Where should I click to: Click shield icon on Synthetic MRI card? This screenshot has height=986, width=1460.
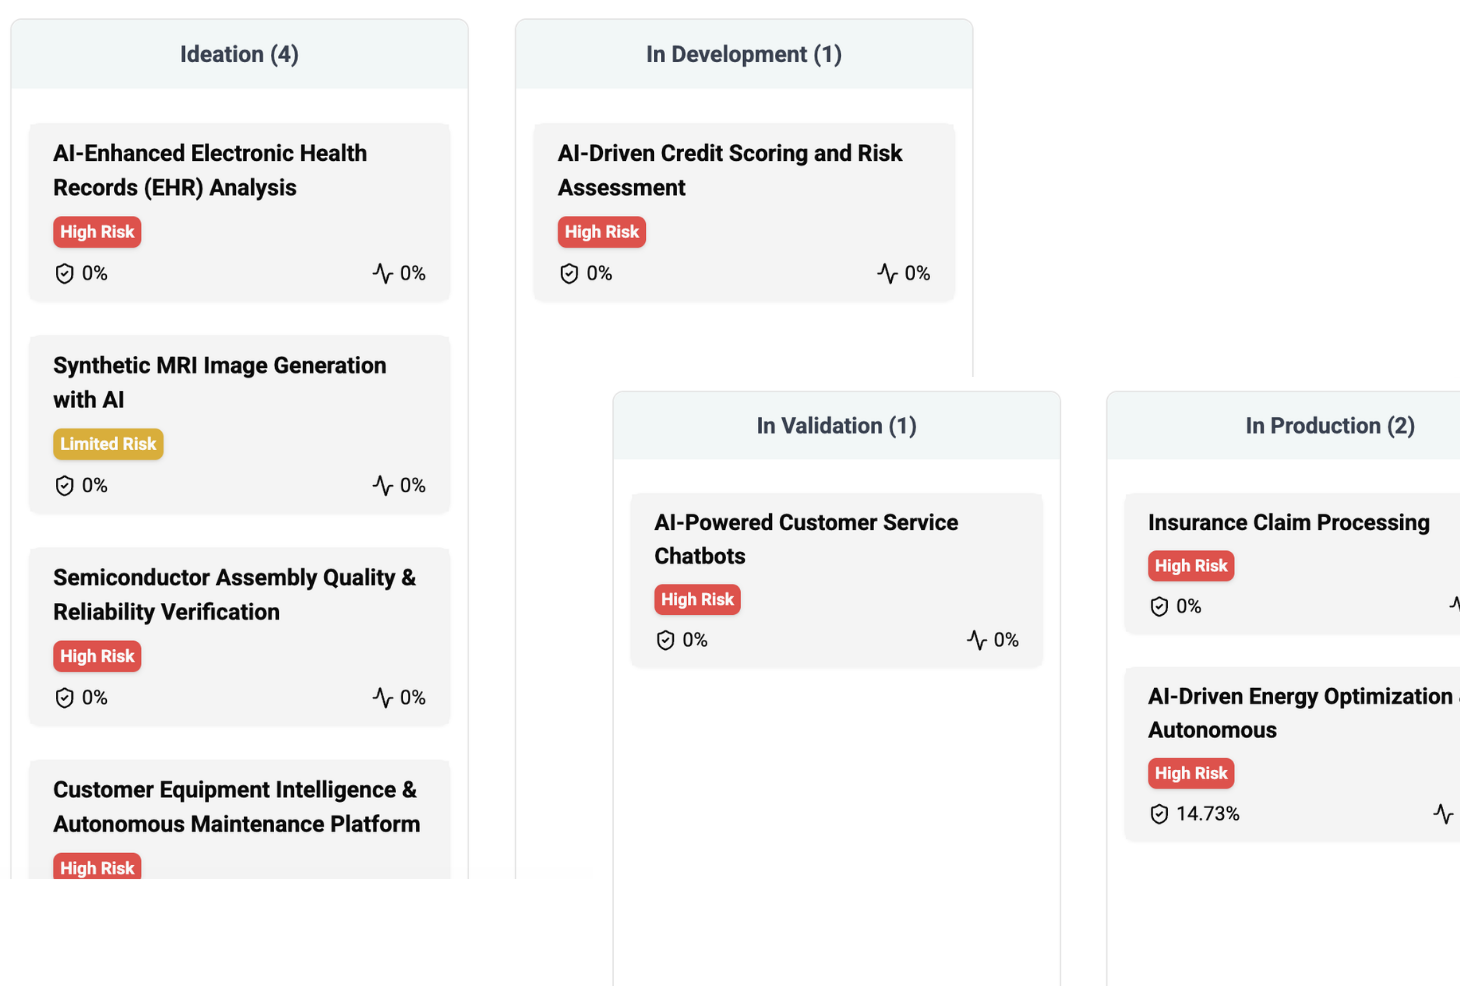click(x=65, y=486)
